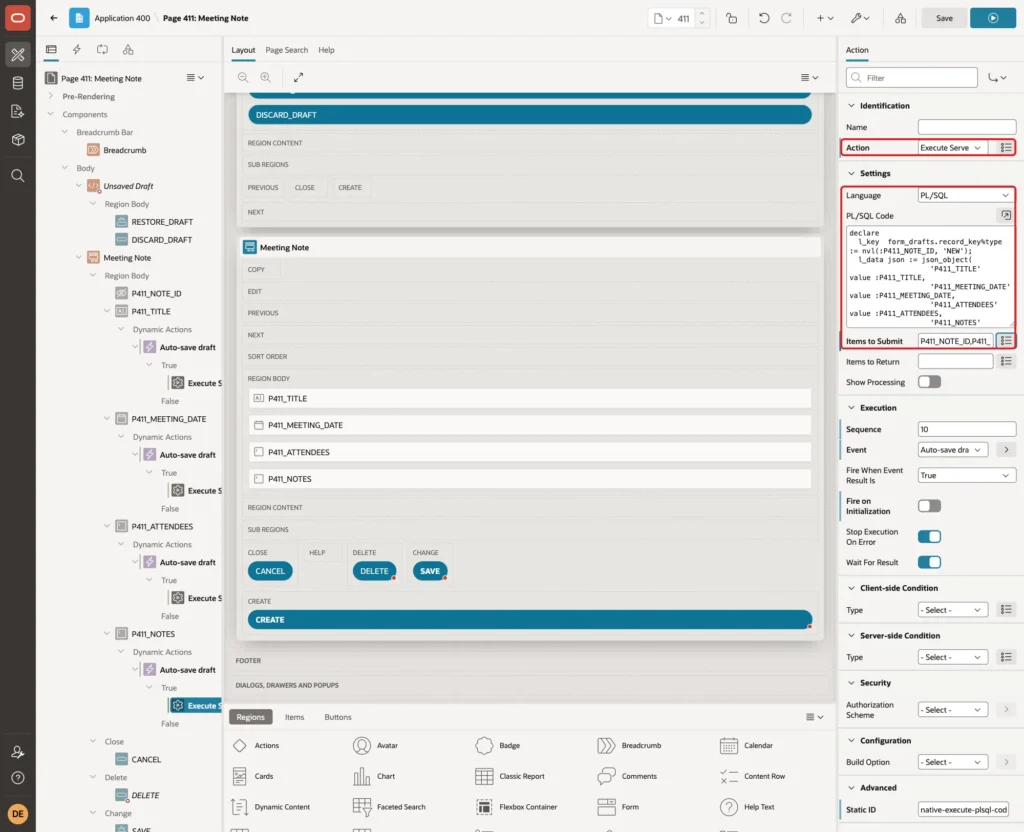Viewport: 1024px width, 832px height.
Task: Open the App Builder sidebar icon
Action: (18, 55)
